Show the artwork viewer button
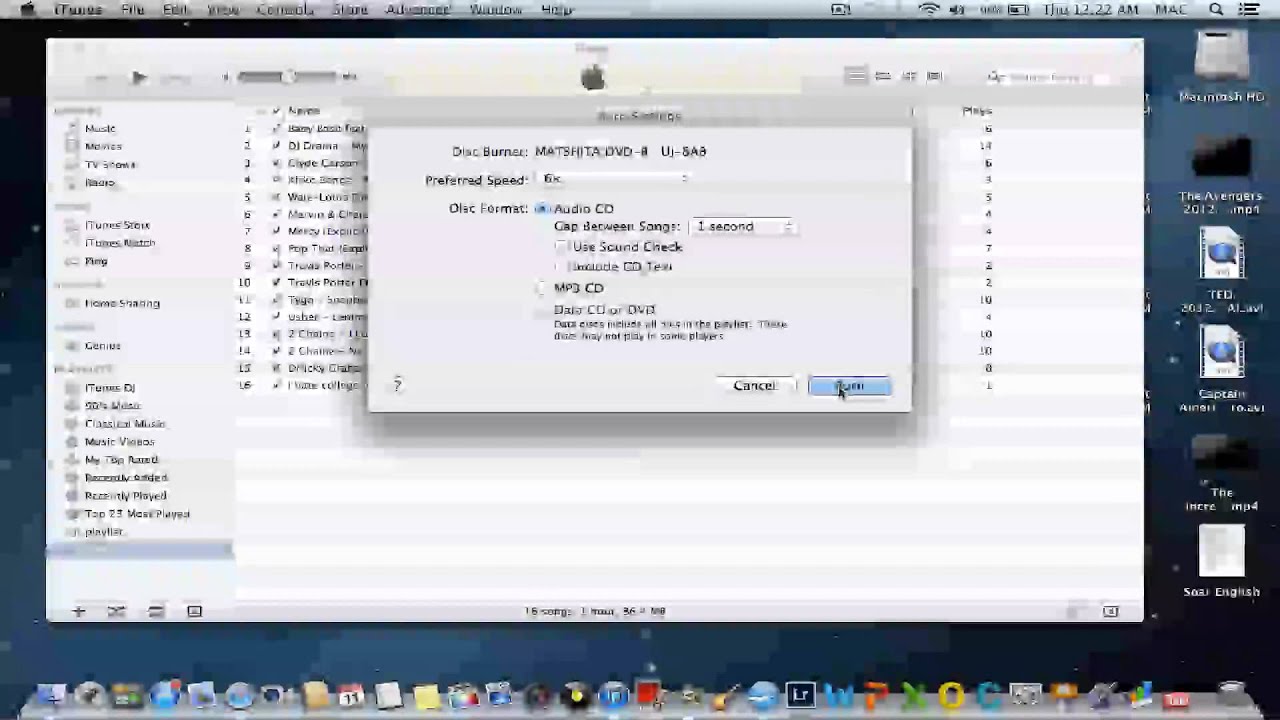 pos(194,611)
